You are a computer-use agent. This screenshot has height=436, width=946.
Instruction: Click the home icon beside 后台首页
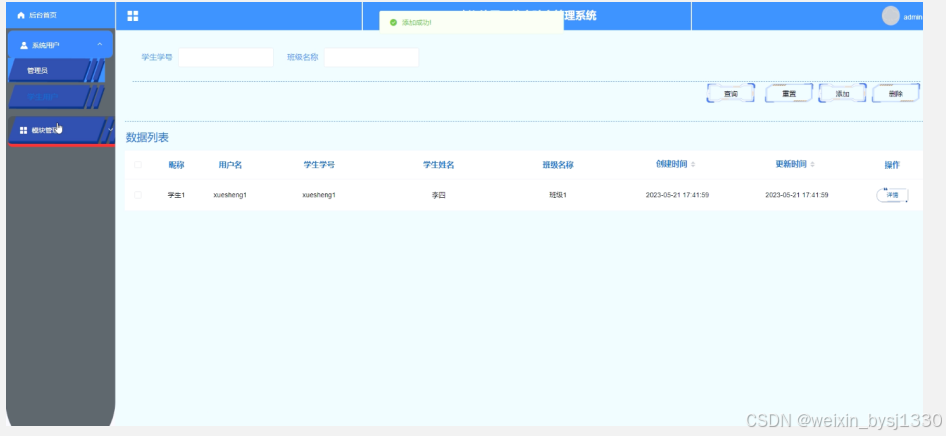(21, 15)
